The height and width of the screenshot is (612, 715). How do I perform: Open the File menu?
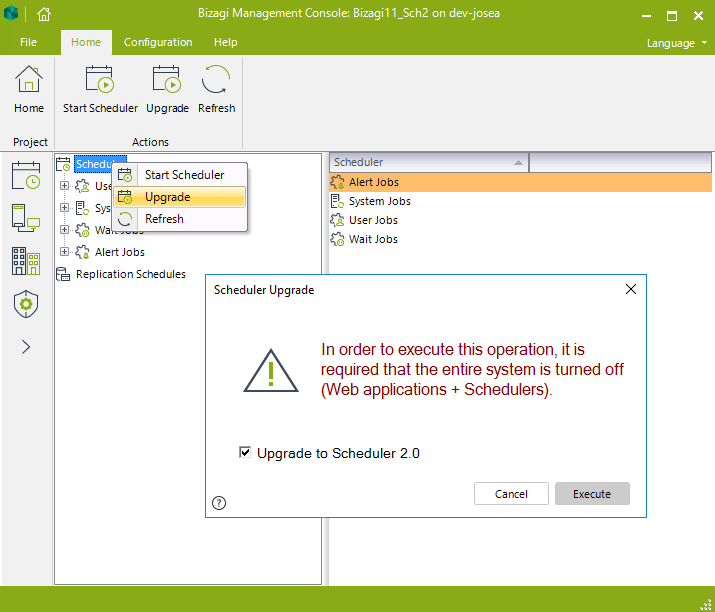pyautogui.click(x=28, y=42)
